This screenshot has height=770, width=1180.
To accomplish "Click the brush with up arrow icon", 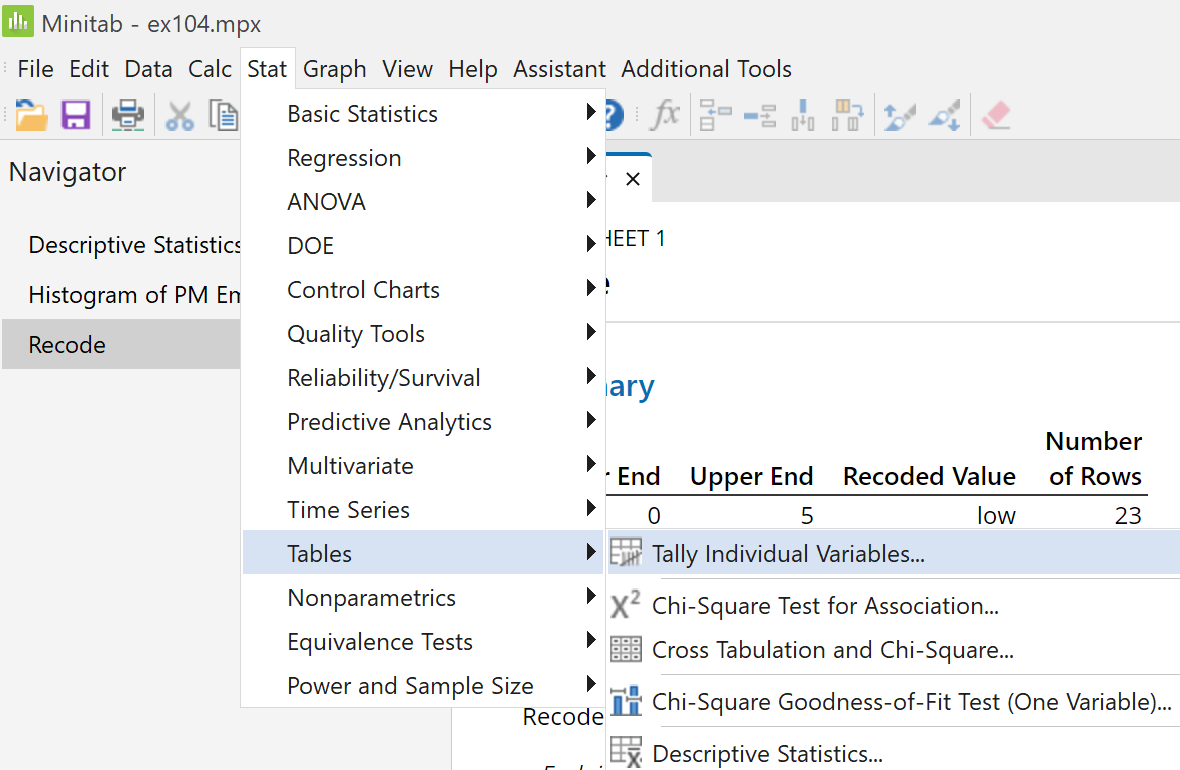I will (899, 116).
